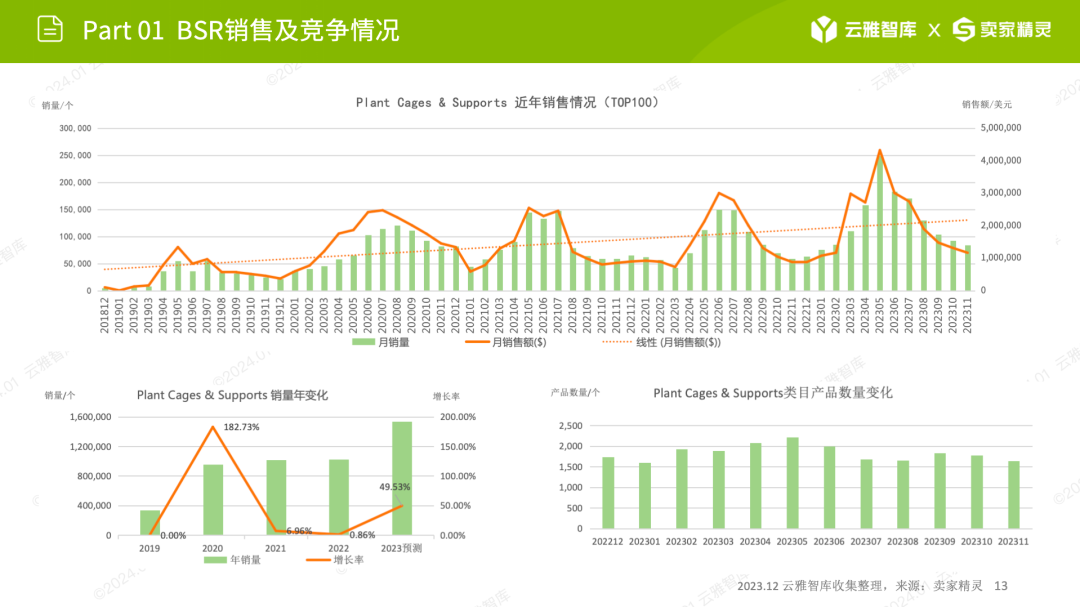Click the 6.96% data label
The image size is (1080, 607).
tap(299, 531)
